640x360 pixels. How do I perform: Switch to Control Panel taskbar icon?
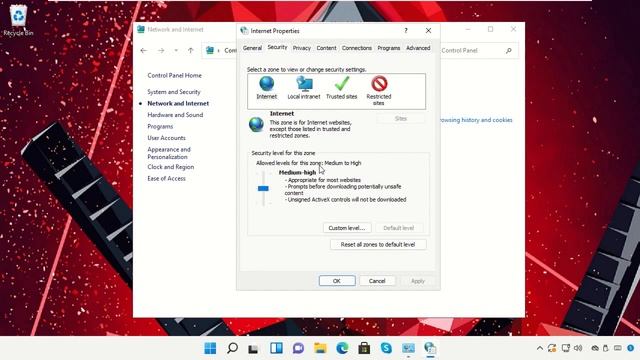pos(408,348)
